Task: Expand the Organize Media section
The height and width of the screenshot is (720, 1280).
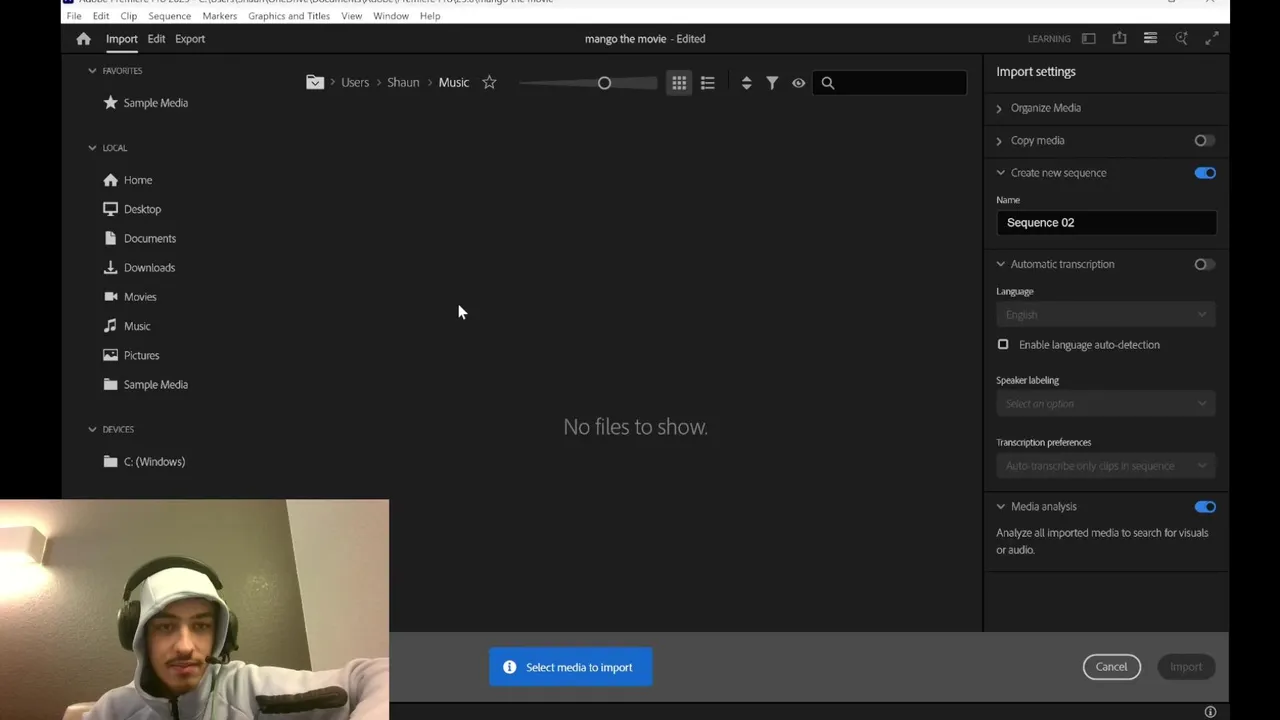Action: [x=999, y=108]
